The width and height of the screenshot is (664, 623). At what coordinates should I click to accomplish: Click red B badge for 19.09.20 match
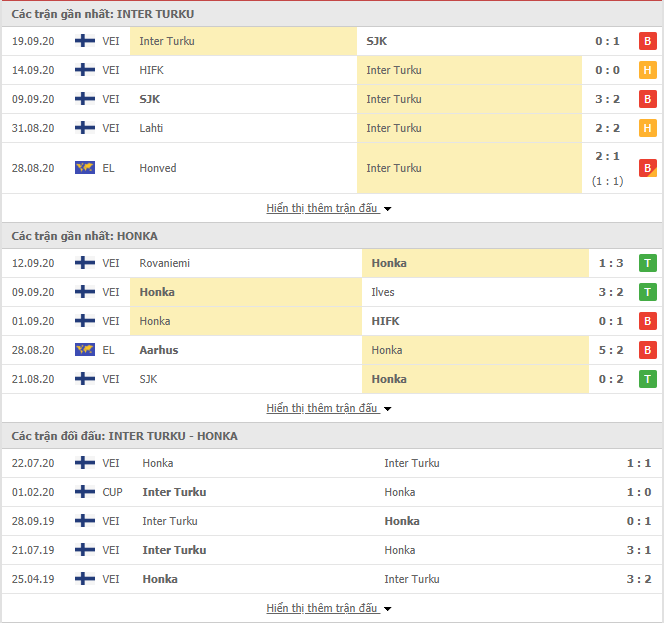pos(647,41)
